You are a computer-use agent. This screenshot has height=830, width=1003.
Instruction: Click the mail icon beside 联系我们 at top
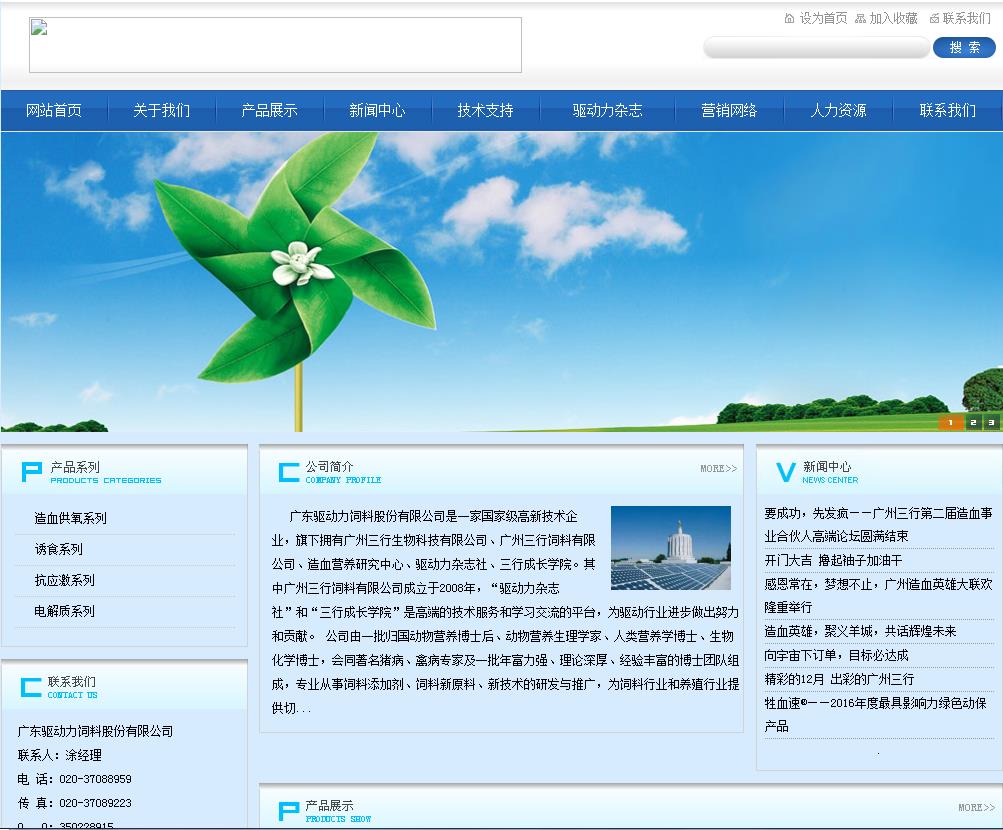click(x=934, y=19)
